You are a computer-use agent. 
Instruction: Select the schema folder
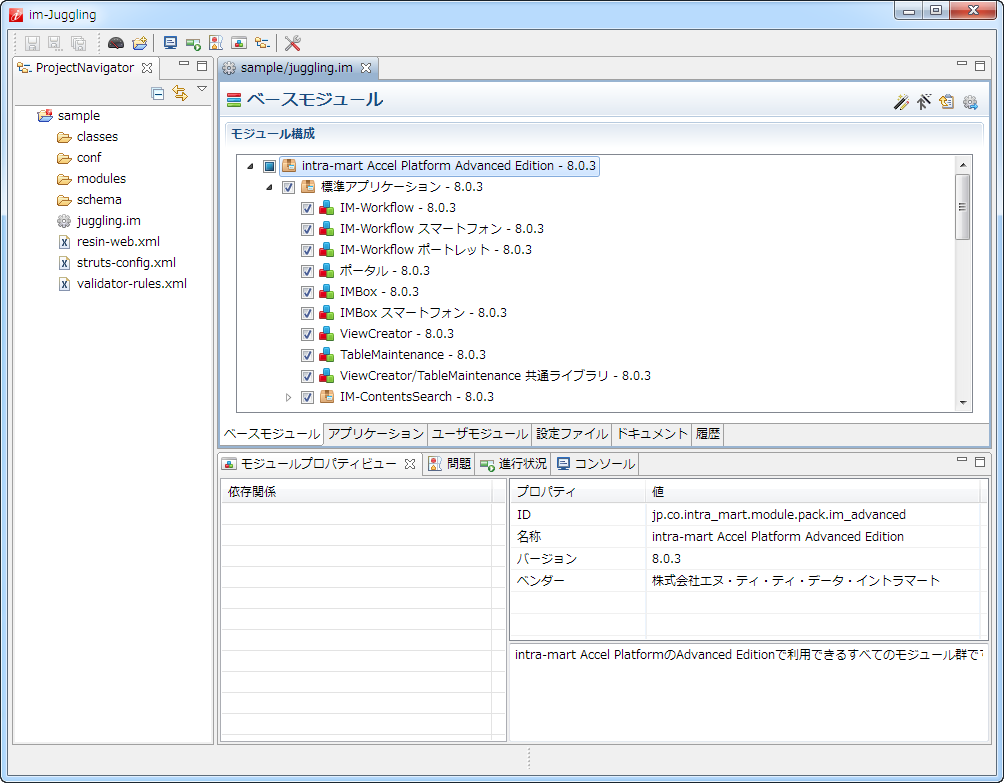click(x=99, y=200)
